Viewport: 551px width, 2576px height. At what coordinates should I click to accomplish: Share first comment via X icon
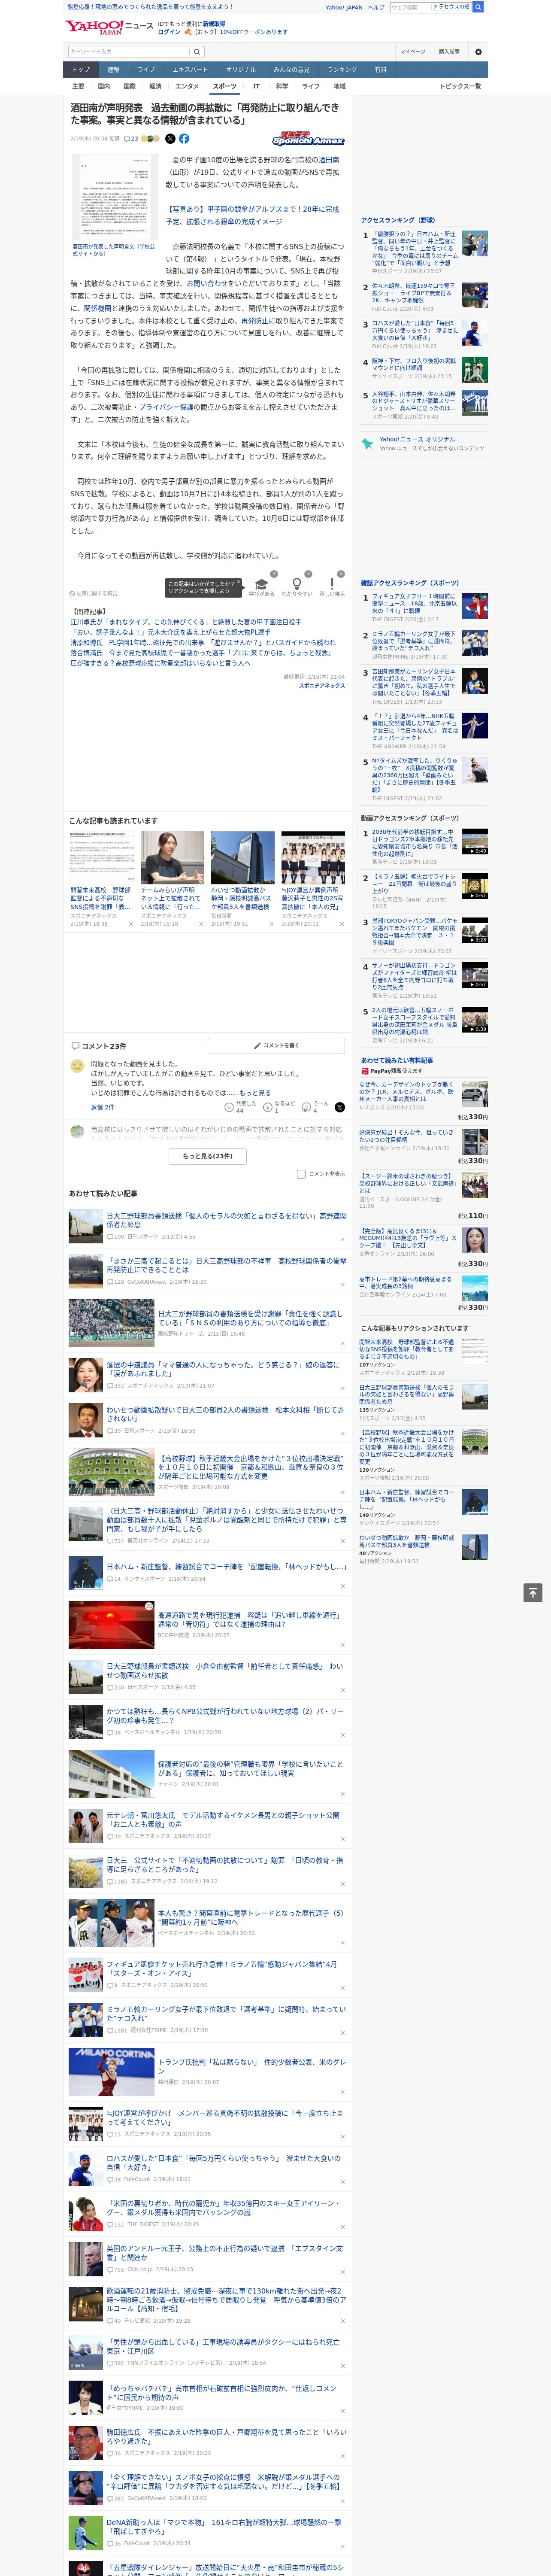coord(340,1107)
